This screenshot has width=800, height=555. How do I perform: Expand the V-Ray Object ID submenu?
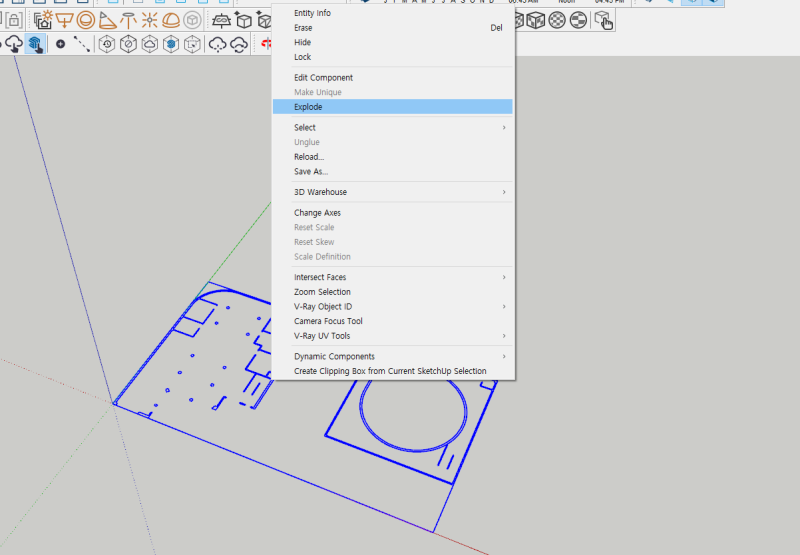tap(392, 307)
